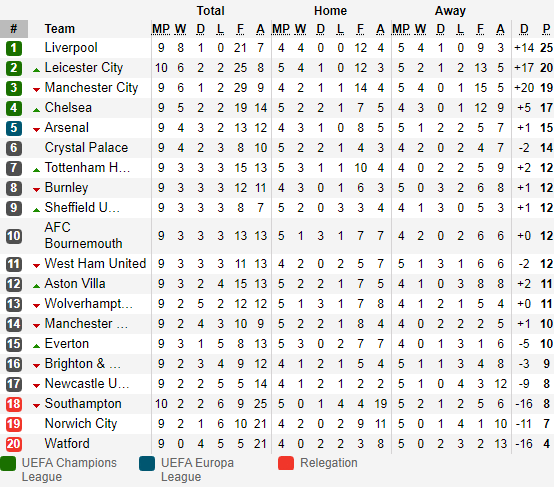Open the Liverpool team link
Screen dimensions: 554x487
(x=71, y=48)
